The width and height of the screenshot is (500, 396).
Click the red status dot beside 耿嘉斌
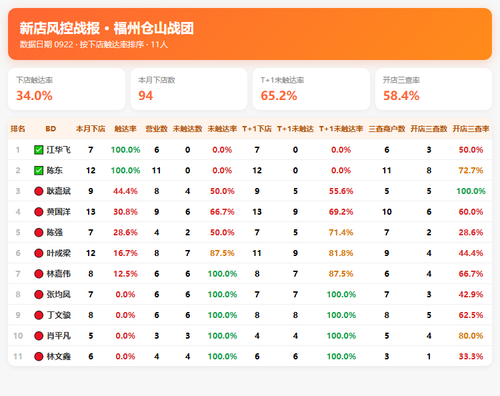coord(39,191)
